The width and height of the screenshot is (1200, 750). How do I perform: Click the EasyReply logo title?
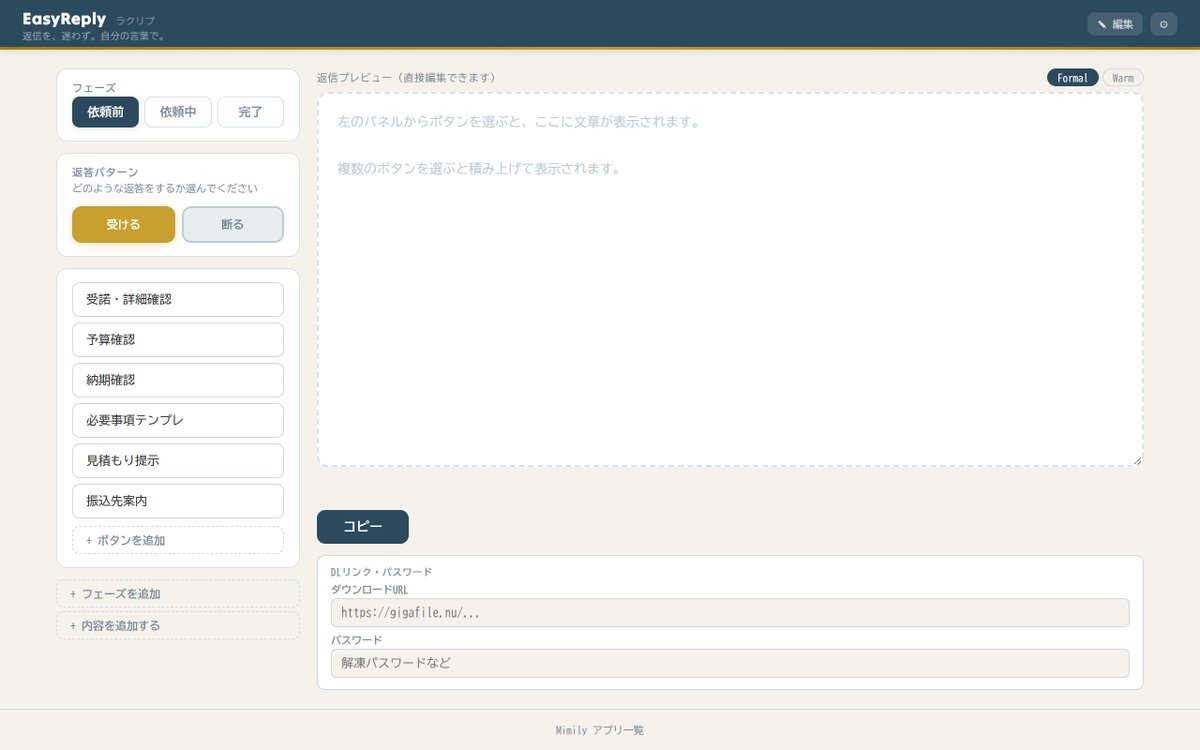(x=64, y=19)
